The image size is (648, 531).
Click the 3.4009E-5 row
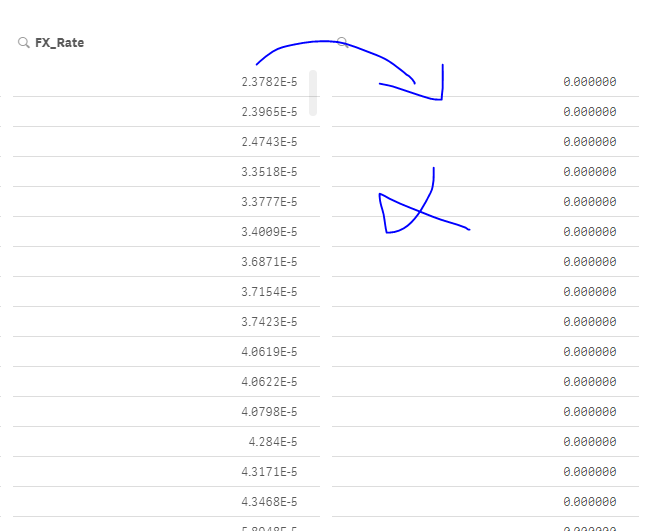(269, 232)
